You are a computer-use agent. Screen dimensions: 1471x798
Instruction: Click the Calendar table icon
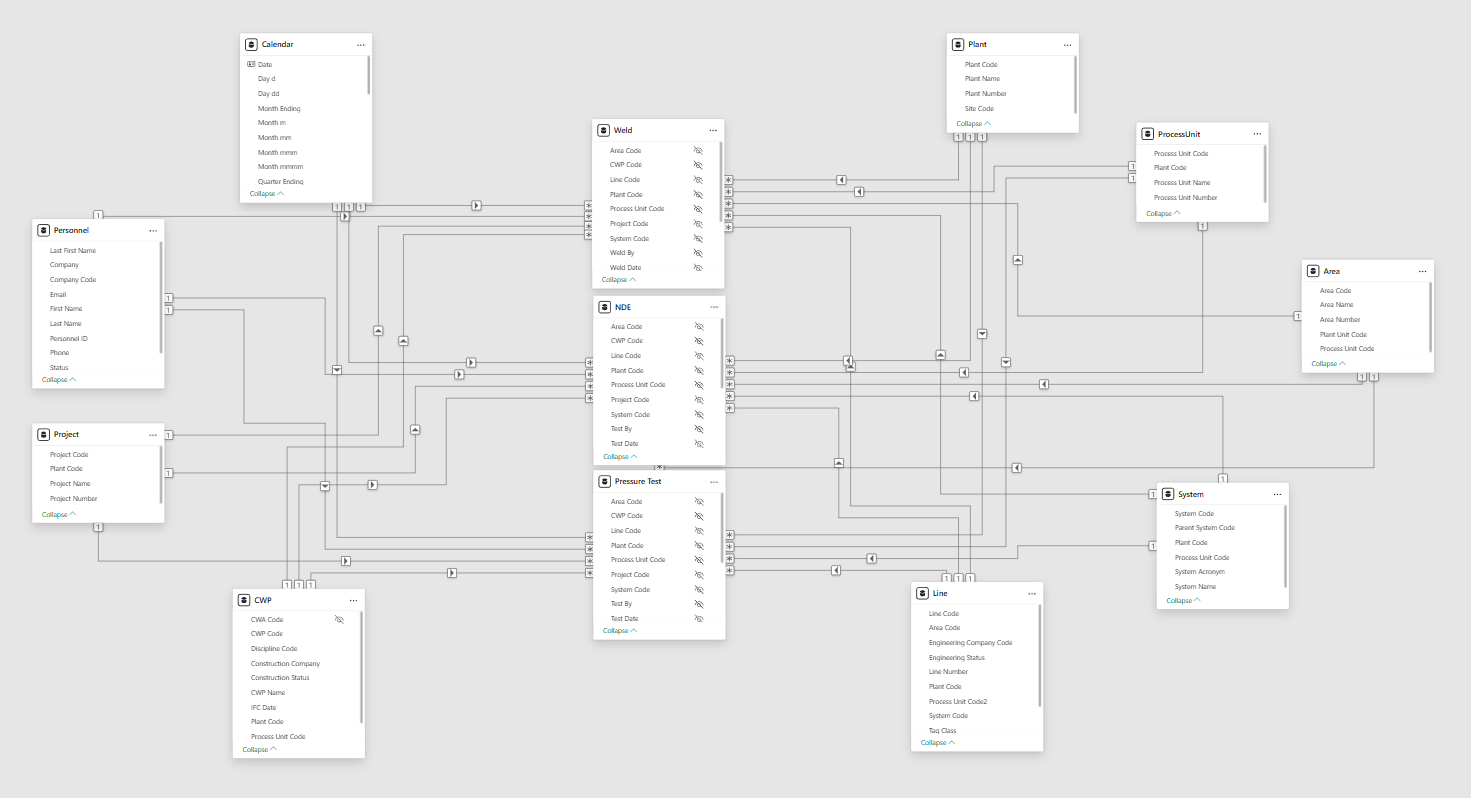[252, 45]
